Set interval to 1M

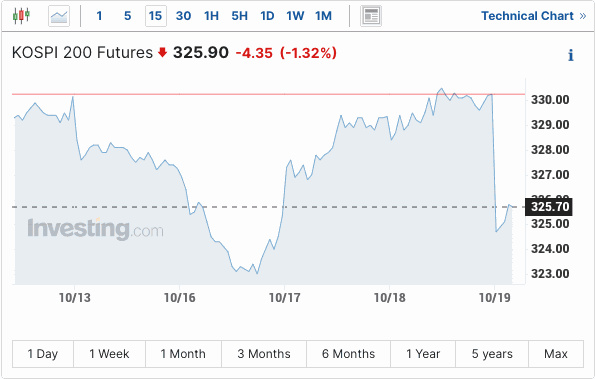[323, 16]
